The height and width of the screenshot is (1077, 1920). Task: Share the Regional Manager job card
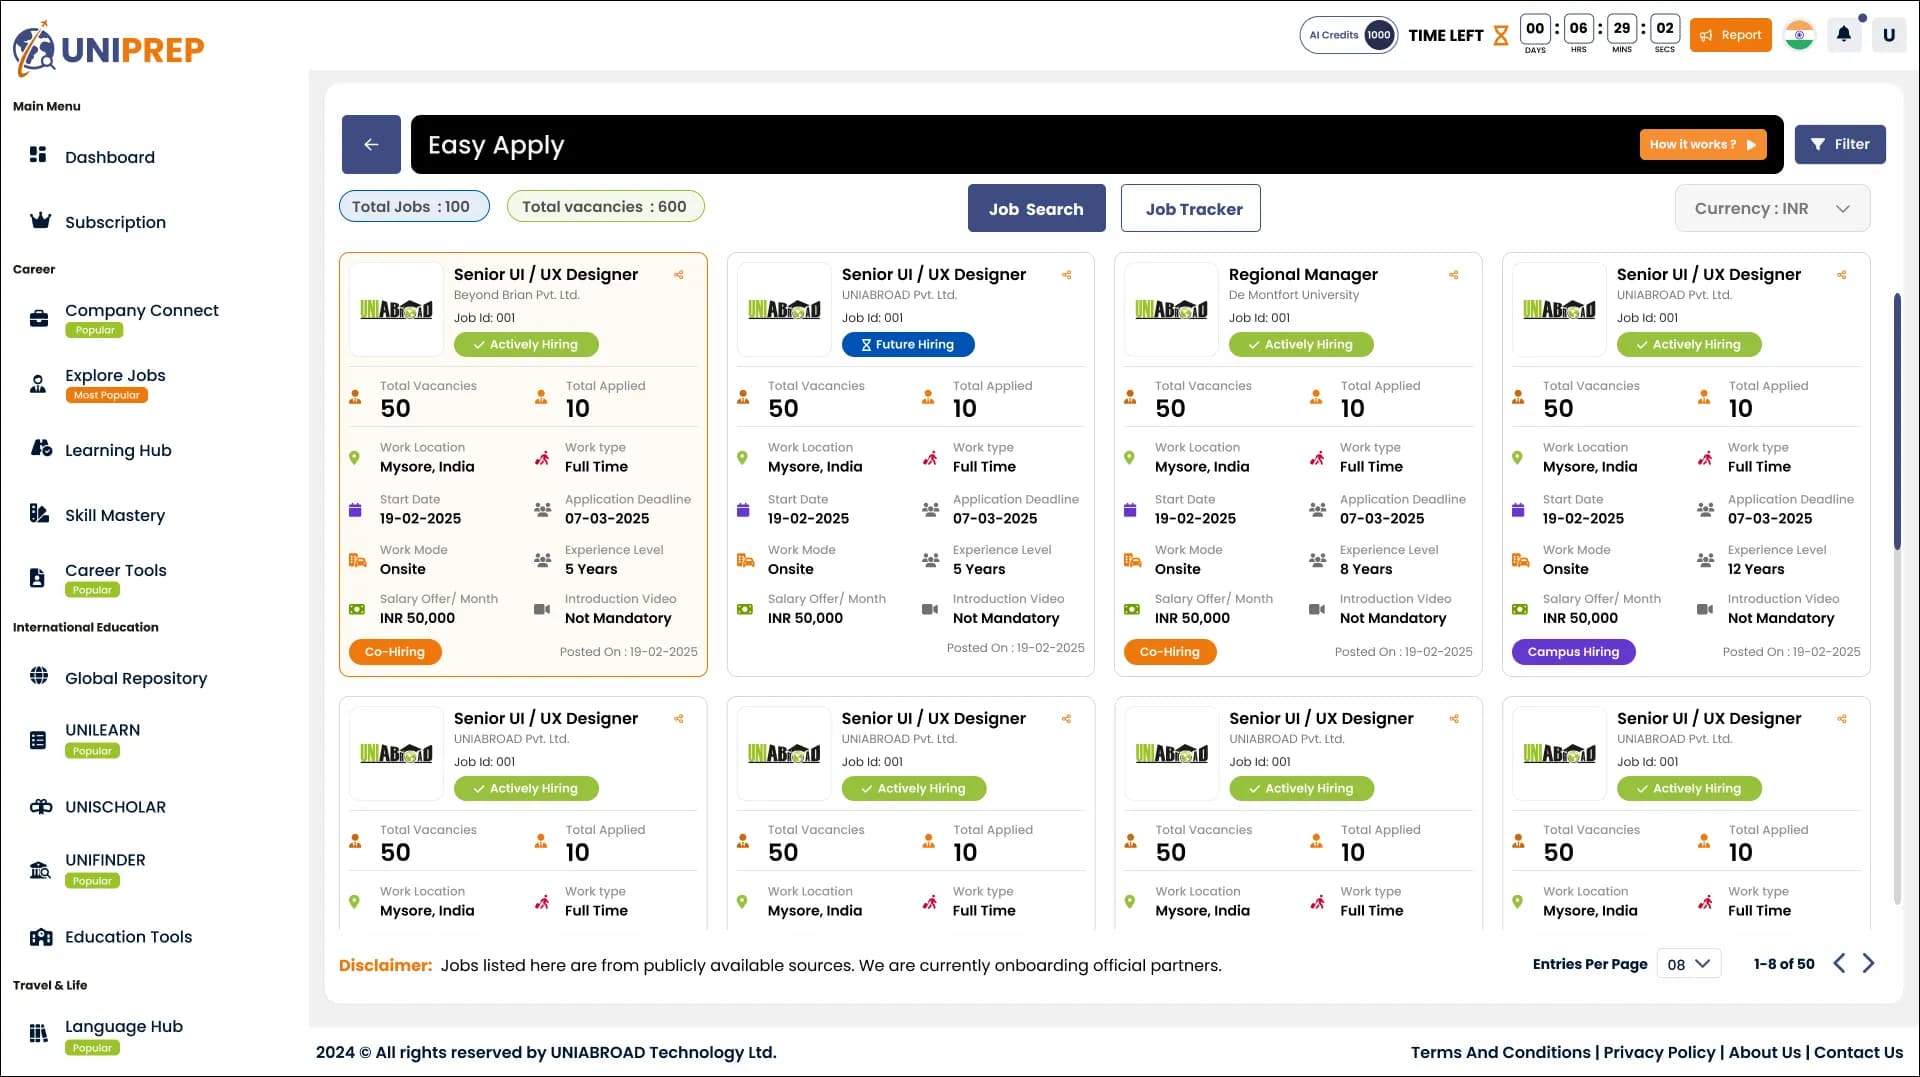(1454, 275)
